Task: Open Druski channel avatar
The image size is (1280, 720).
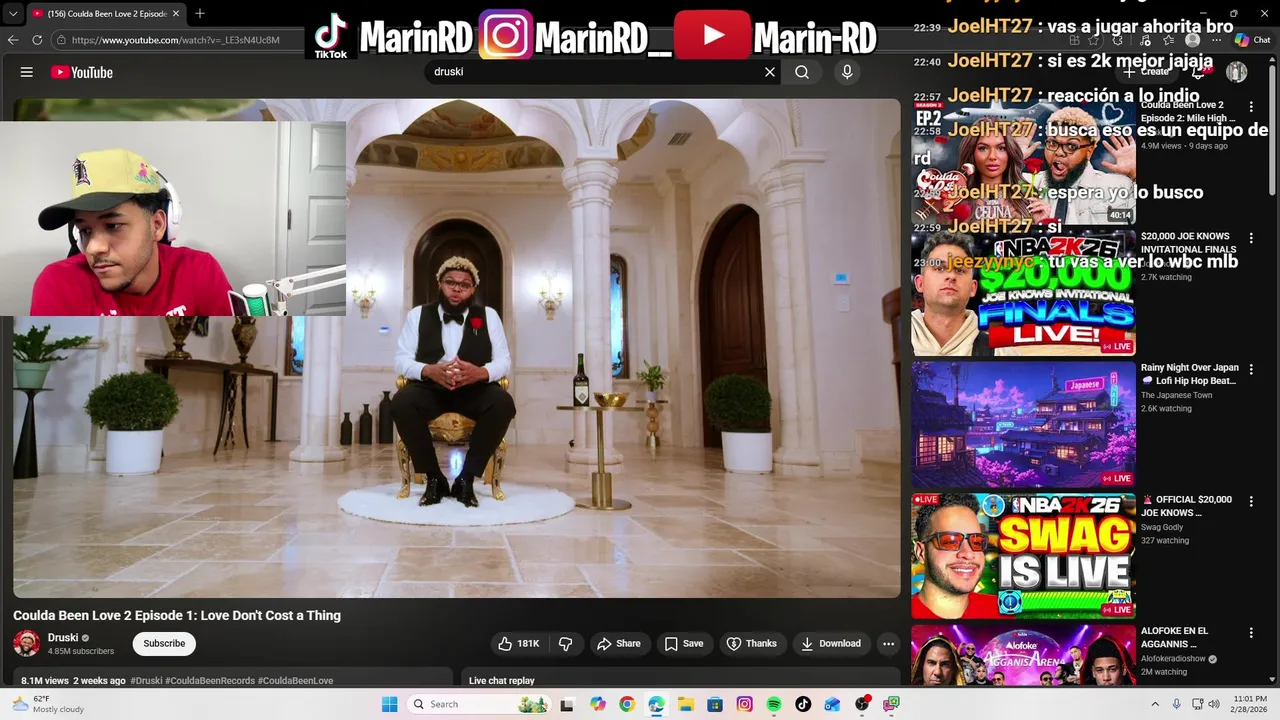Action: [x=27, y=643]
